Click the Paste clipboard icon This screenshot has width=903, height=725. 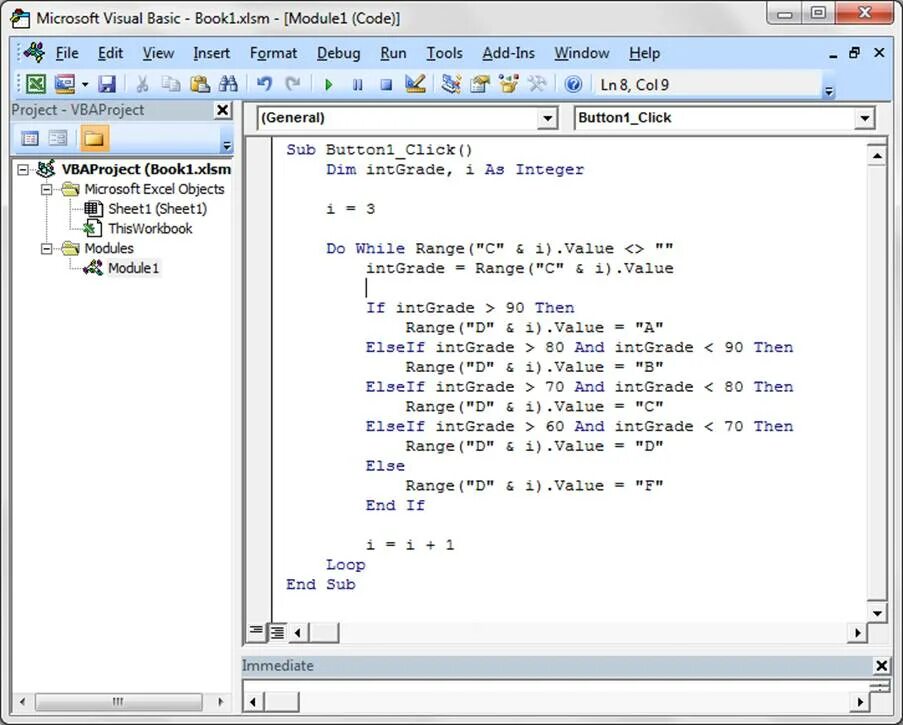(199, 84)
